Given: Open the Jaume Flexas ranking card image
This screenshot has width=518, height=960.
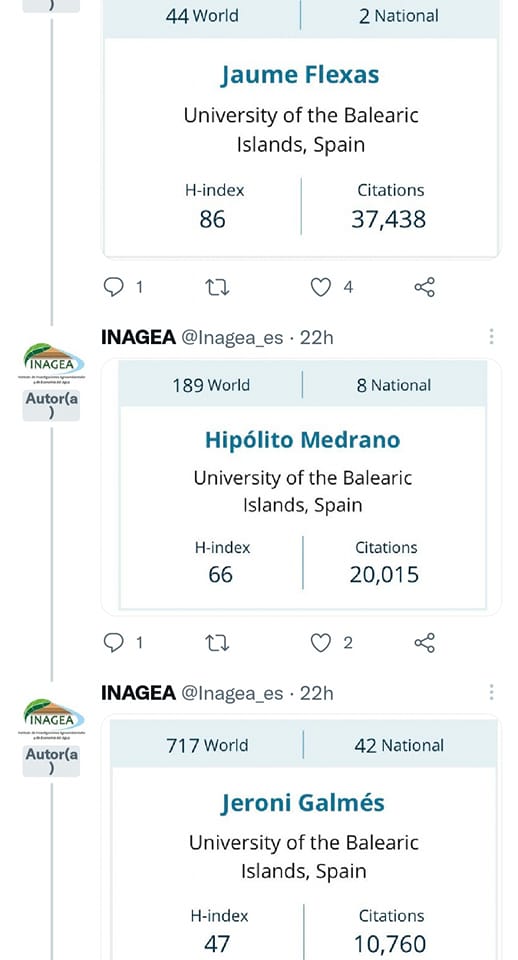Looking at the screenshot, I should pyautogui.click(x=301, y=129).
